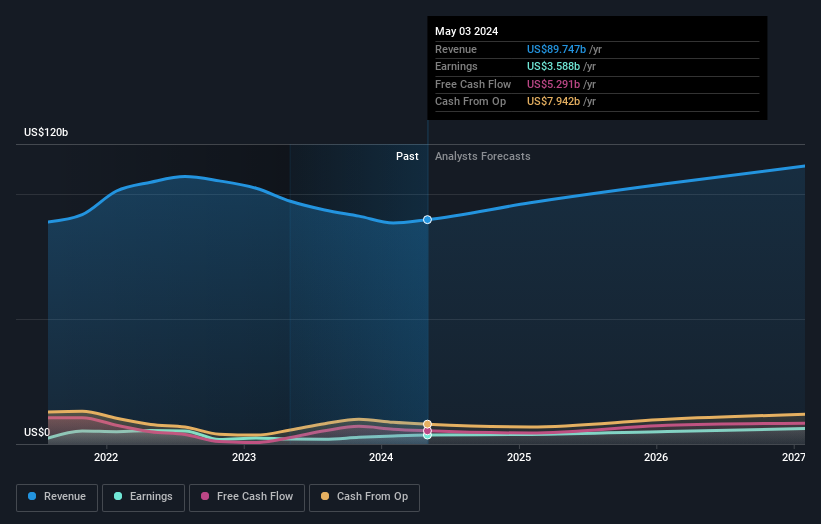Select the 2026 x-axis label

[656, 457]
